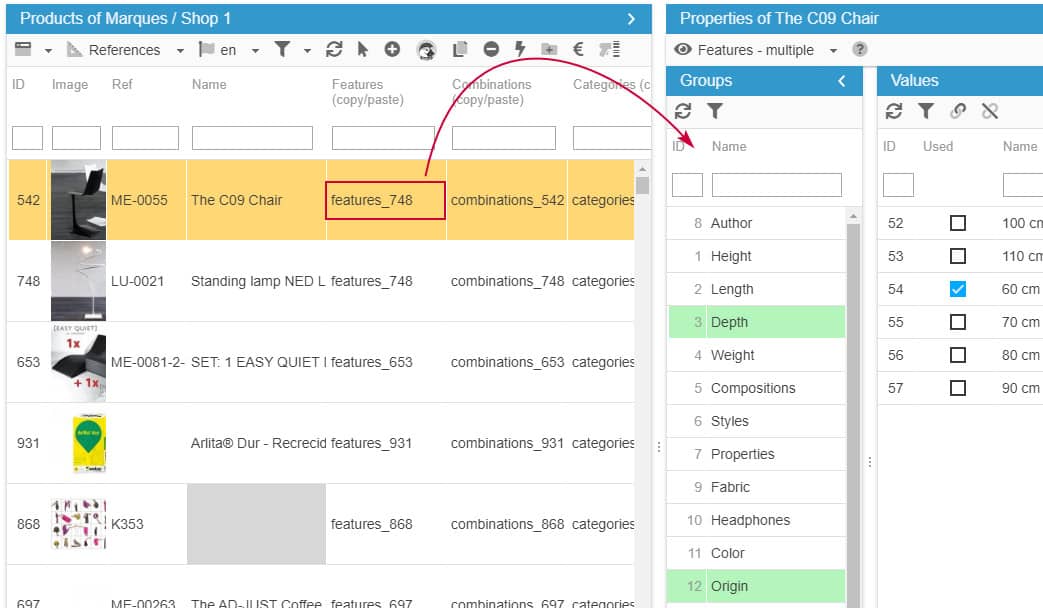Click features_748 cell of The C09 Chair

click(385, 200)
